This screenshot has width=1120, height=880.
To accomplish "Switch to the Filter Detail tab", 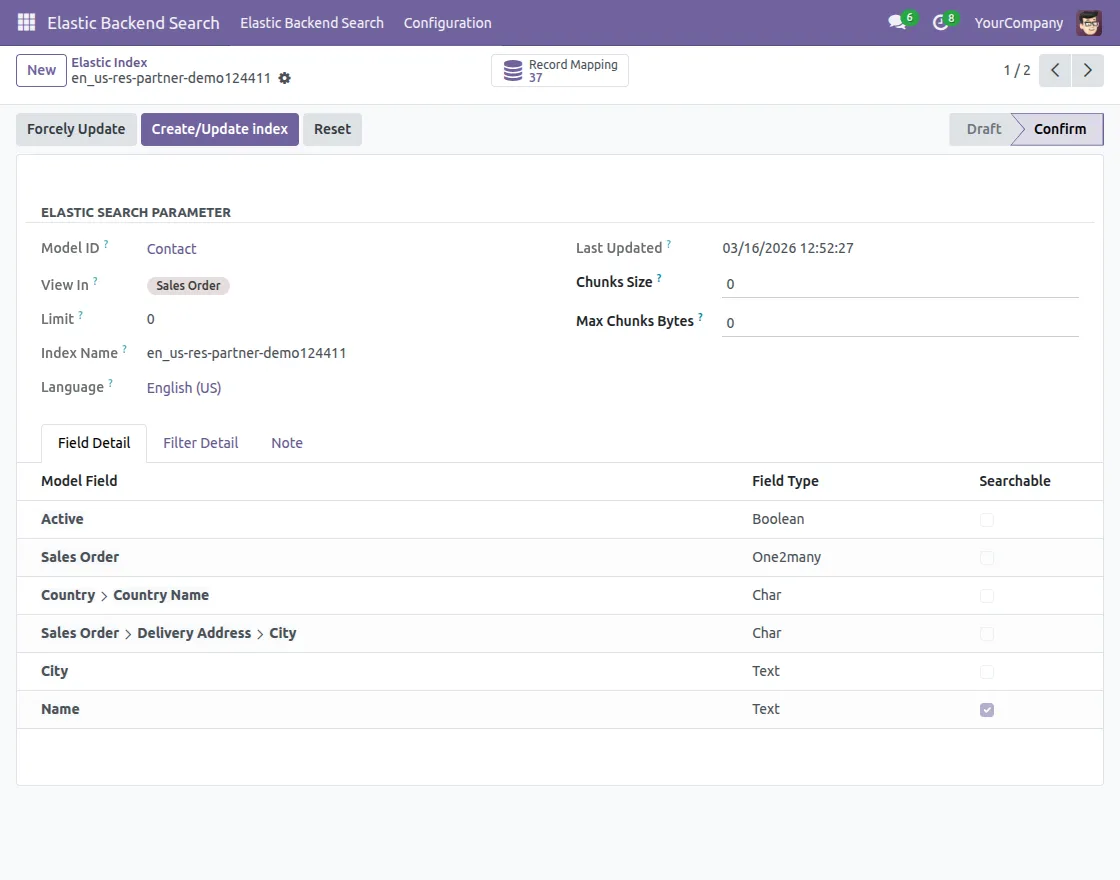I will [x=200, y=442].
